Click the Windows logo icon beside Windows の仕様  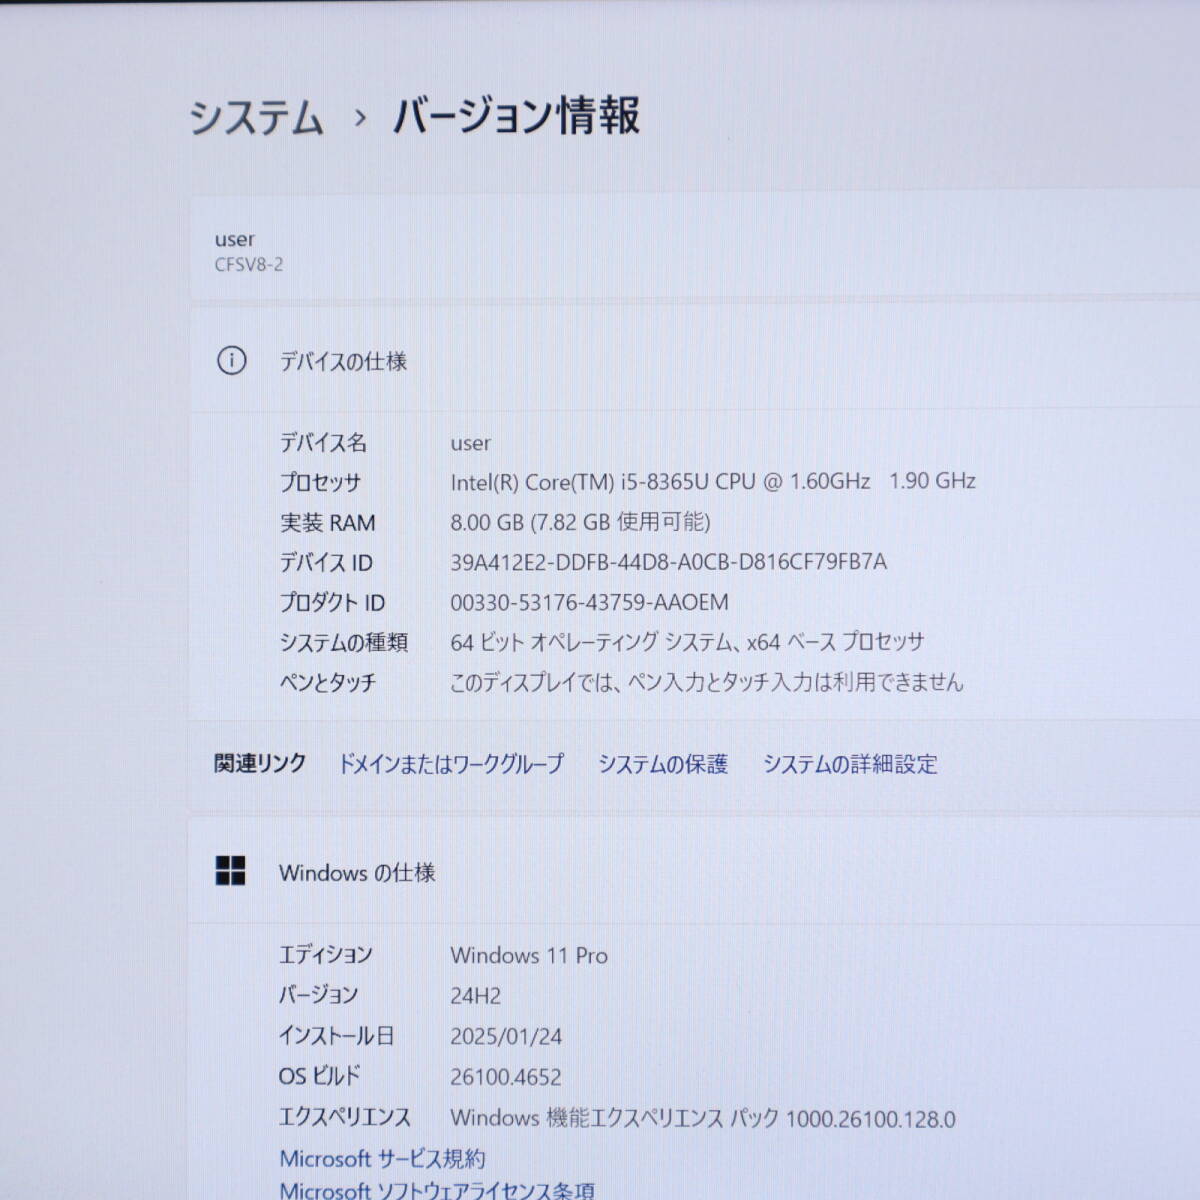(231, 872)
